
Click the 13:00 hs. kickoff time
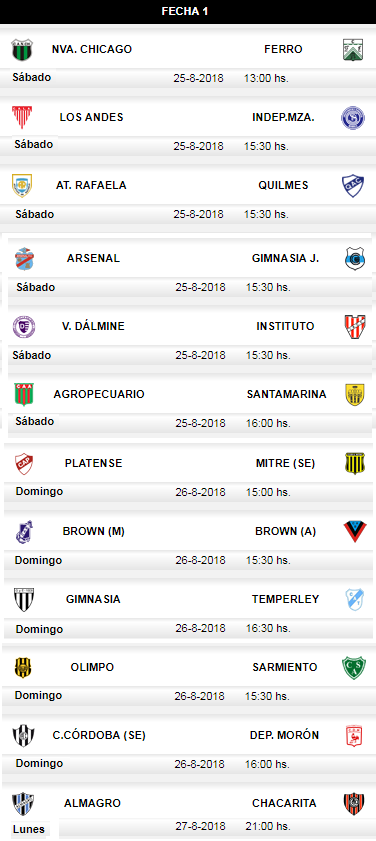click(267, 78)
